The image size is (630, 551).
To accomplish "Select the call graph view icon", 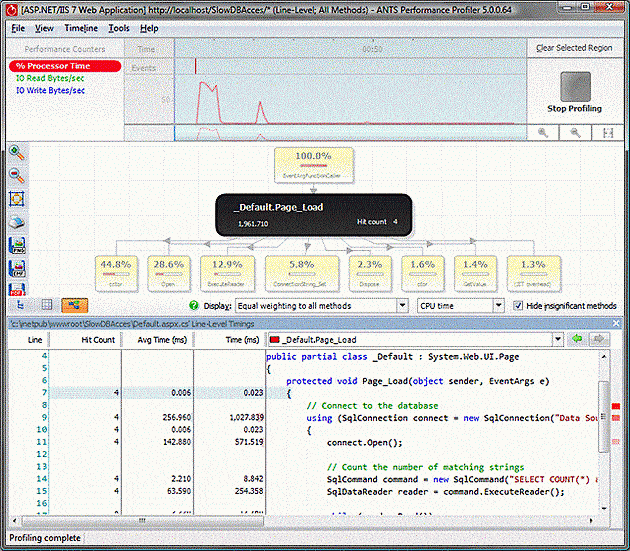I will (74, 305).
